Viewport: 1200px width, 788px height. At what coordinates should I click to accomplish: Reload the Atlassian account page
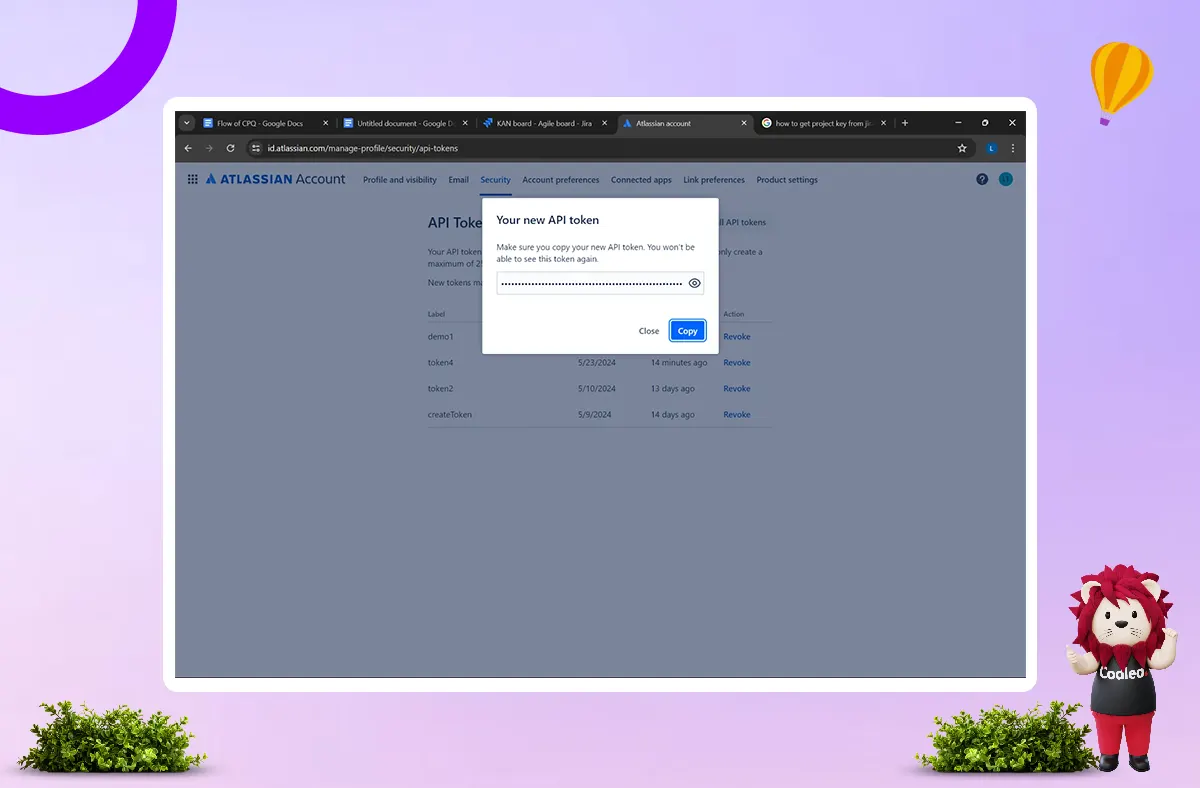[231, 148]
